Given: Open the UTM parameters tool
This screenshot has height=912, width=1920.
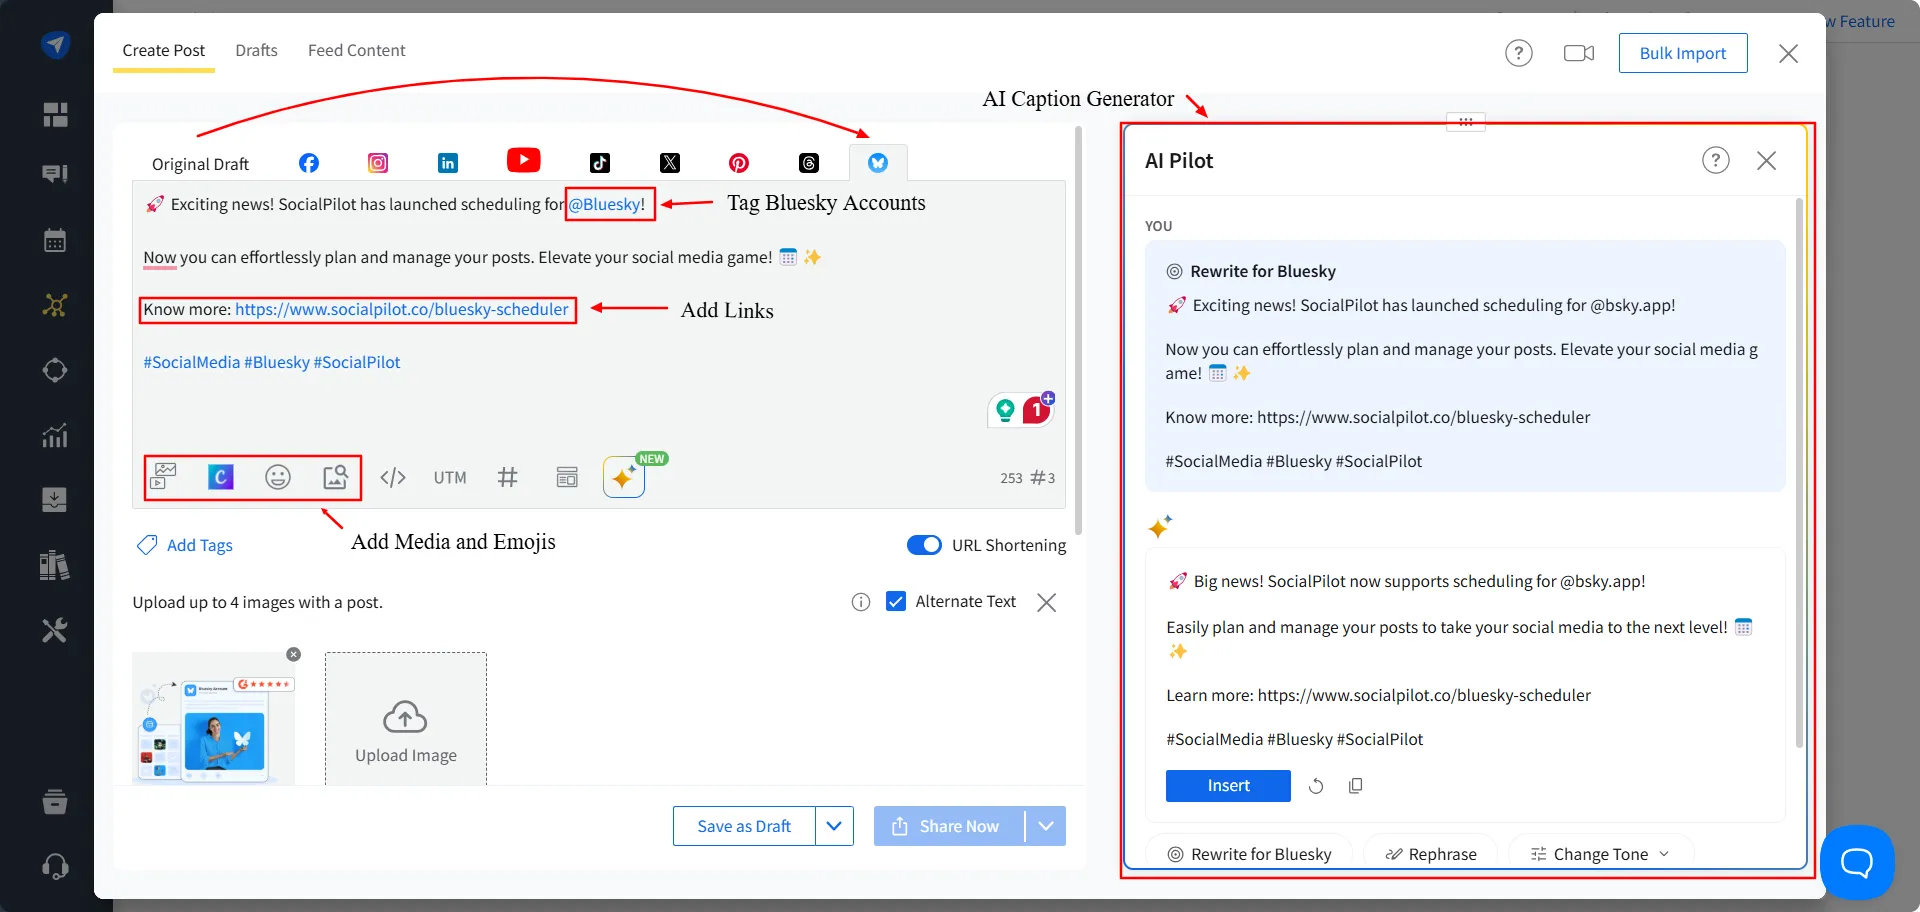Looking at the screenshot, I should [x=450, y=477].
